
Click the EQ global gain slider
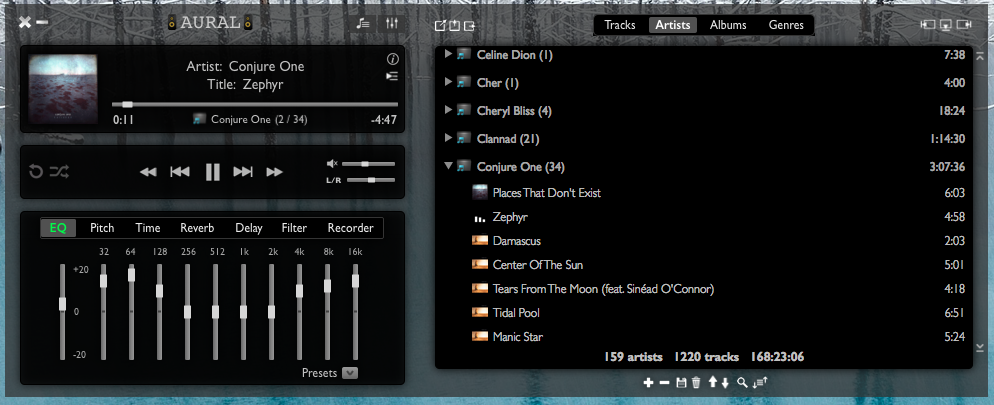(62, 312)
